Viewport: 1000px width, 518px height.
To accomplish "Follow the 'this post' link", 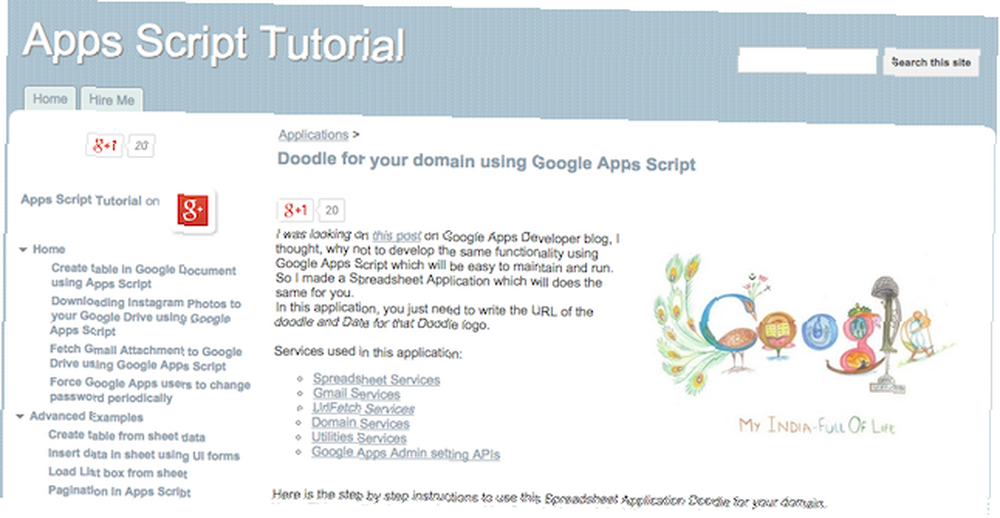I will (x=397, y=236).
